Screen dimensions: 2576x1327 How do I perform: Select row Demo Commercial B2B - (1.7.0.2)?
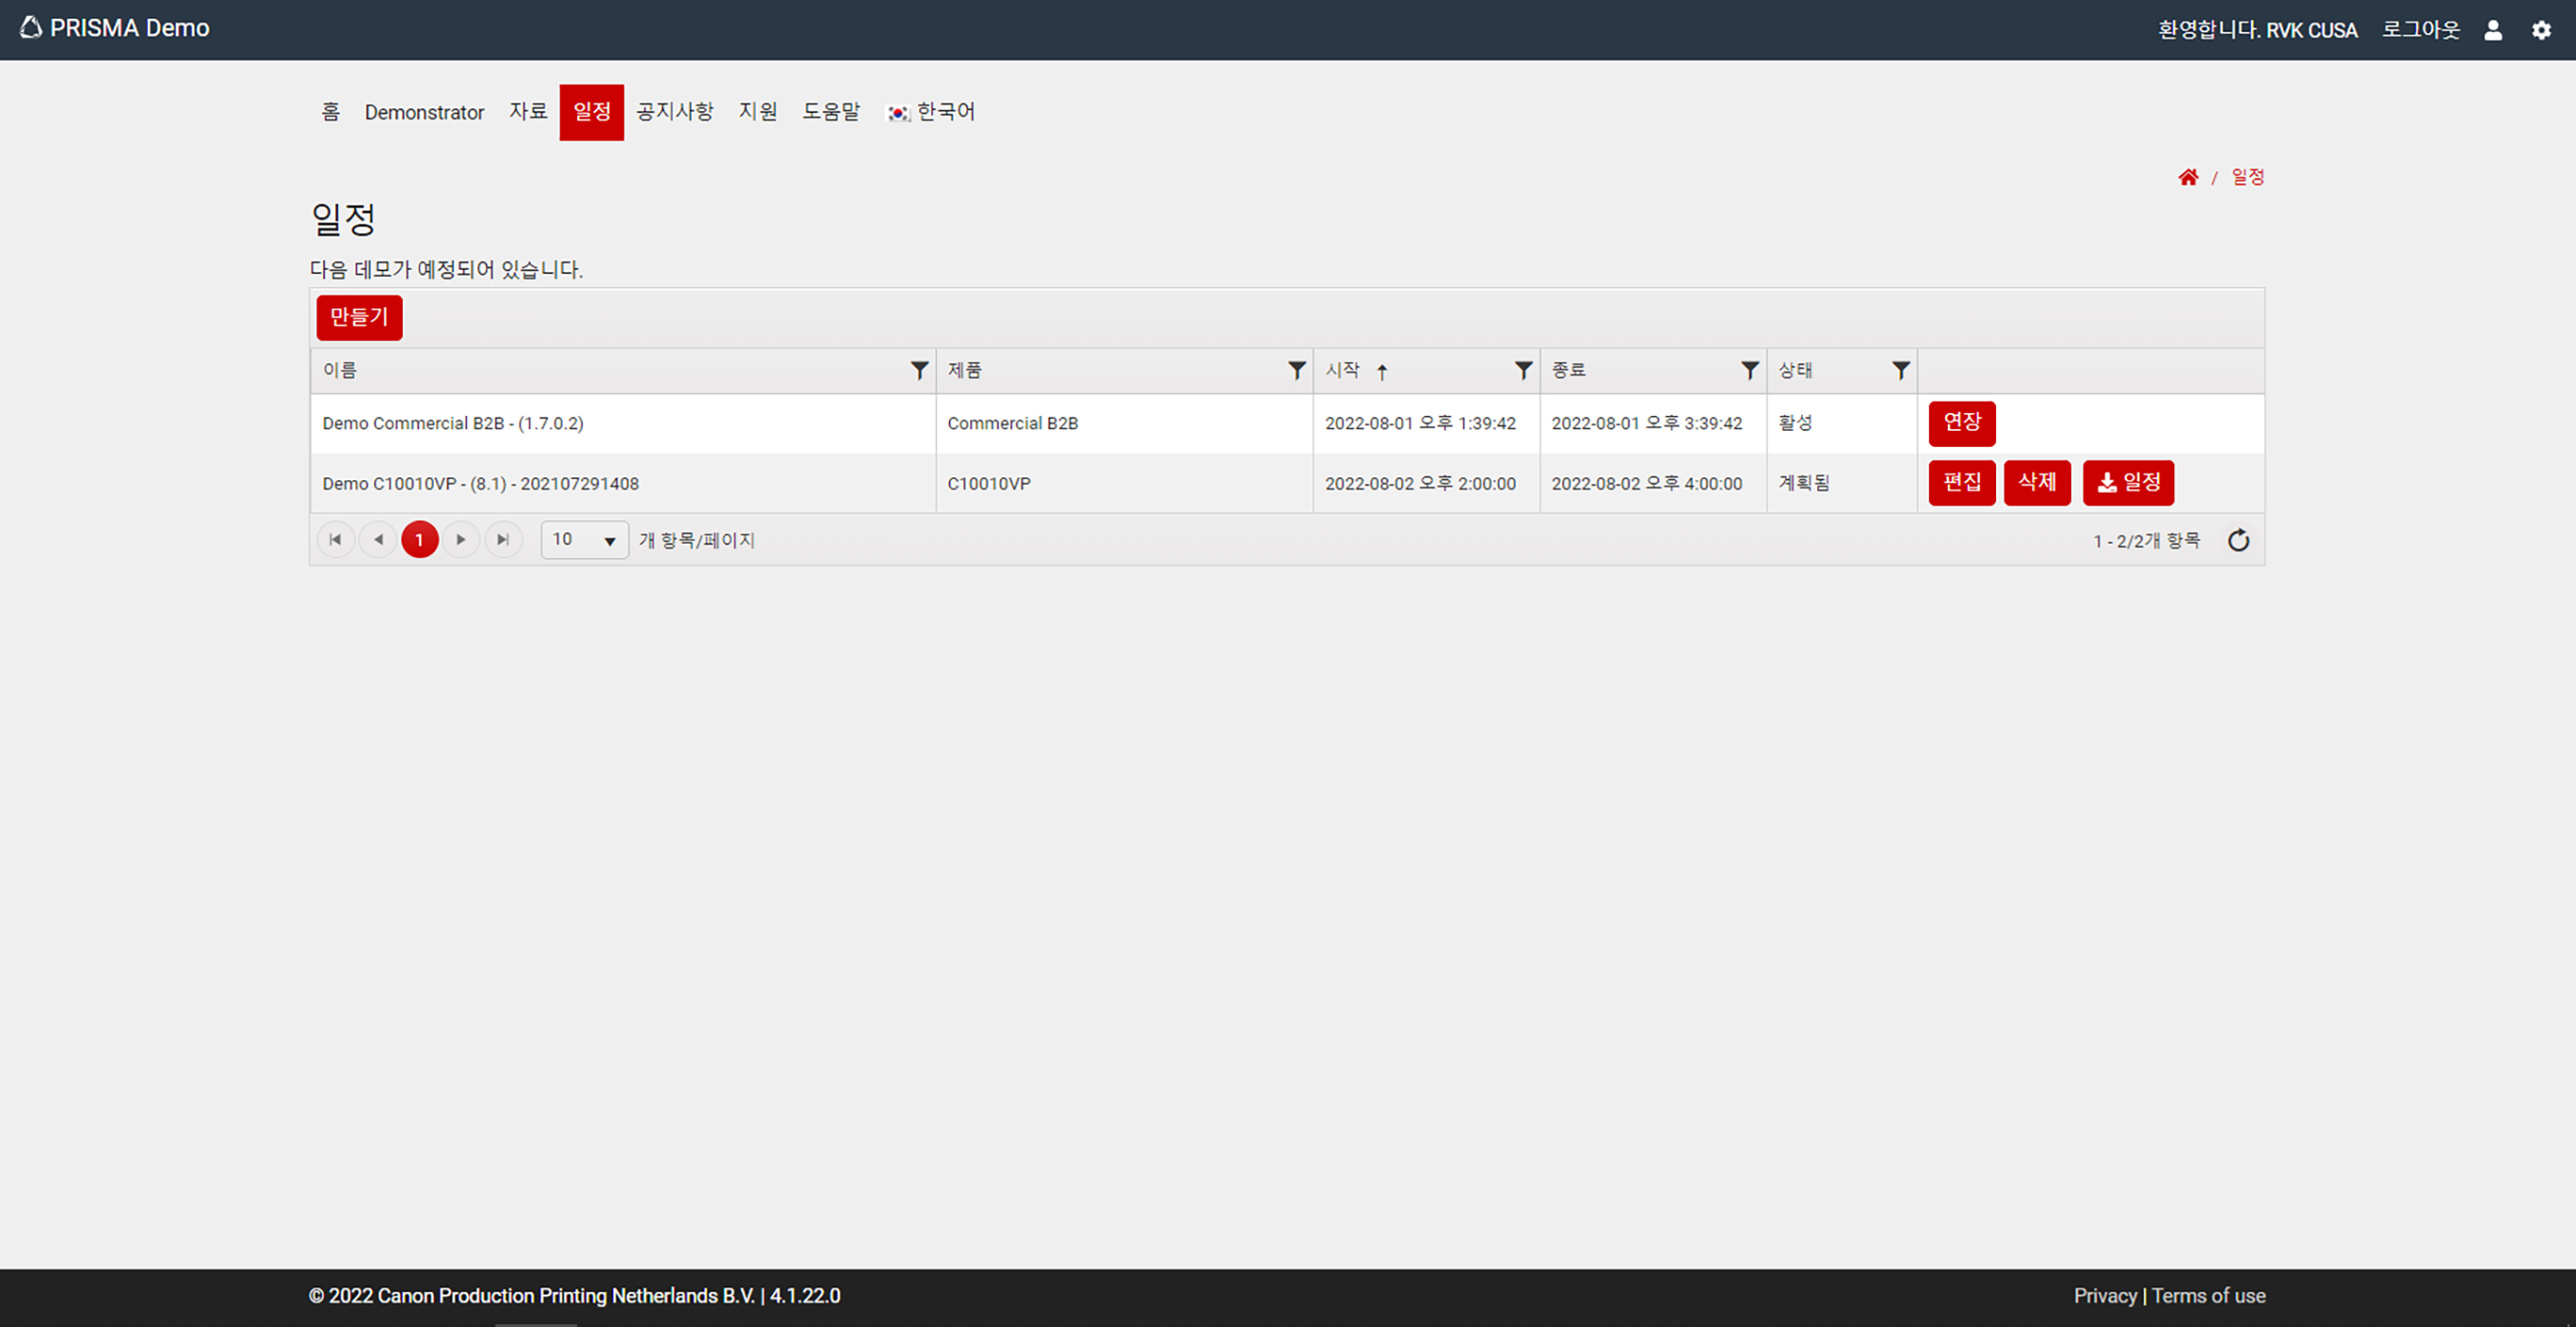click(1287, 423)
